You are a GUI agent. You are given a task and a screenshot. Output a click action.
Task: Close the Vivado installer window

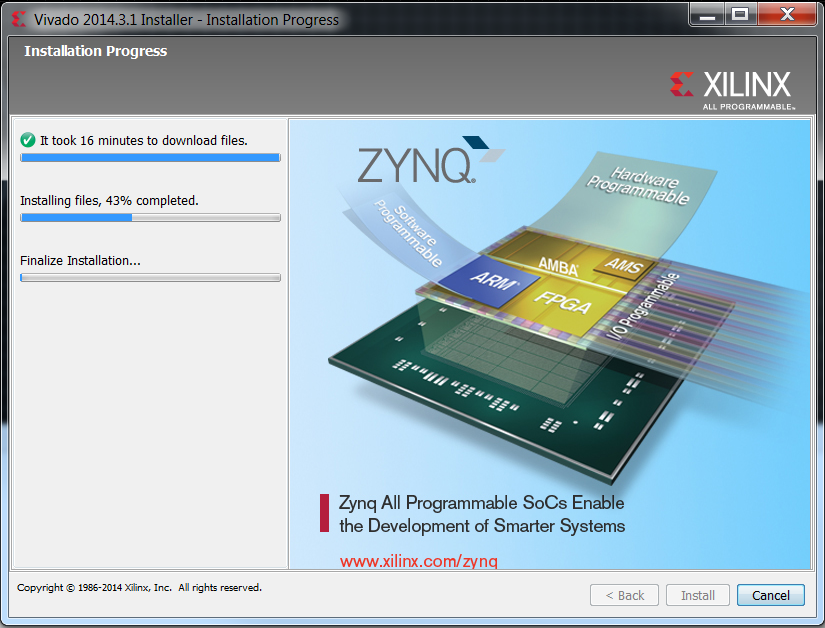[787, 14]
